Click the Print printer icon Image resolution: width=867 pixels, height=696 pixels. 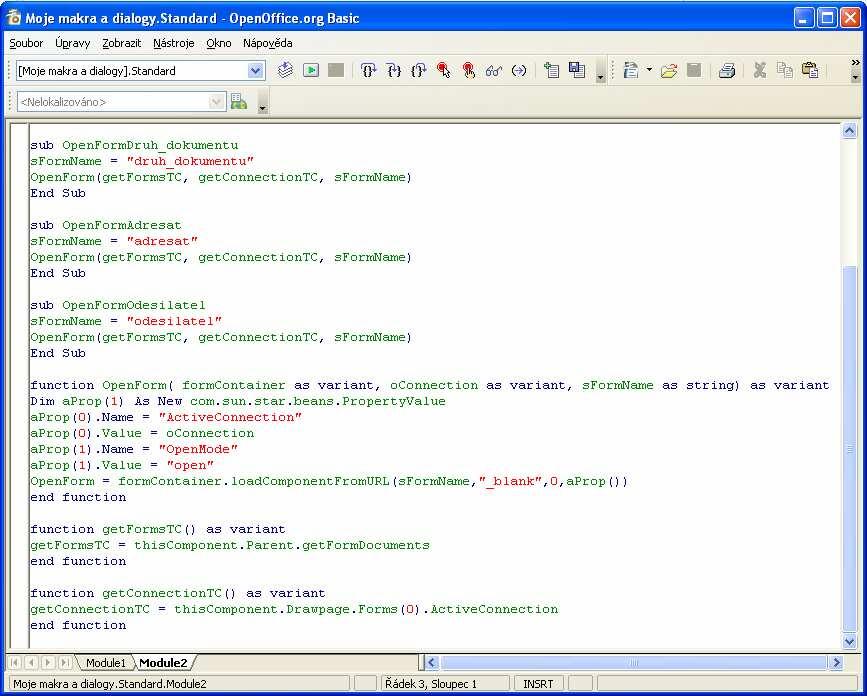click(727, 70)
